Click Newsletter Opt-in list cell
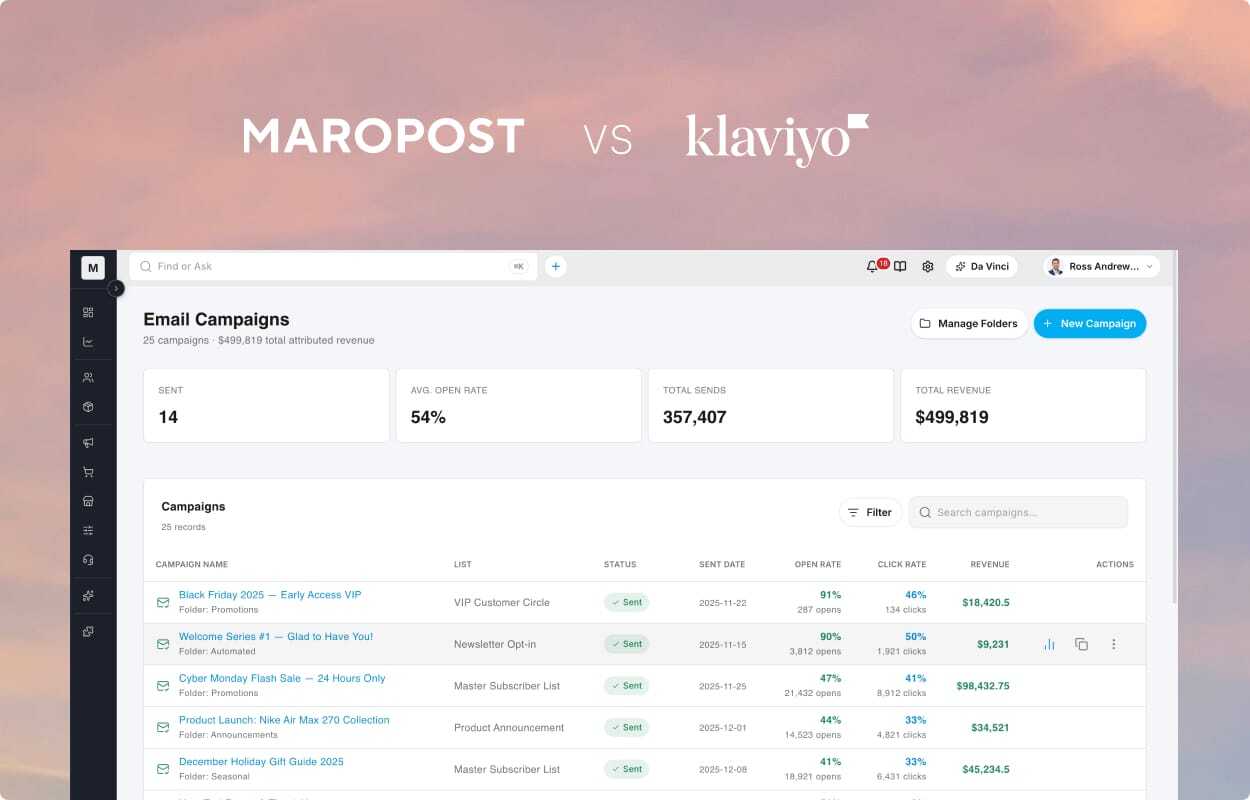1250x800 pixels. tap(495, 644)
